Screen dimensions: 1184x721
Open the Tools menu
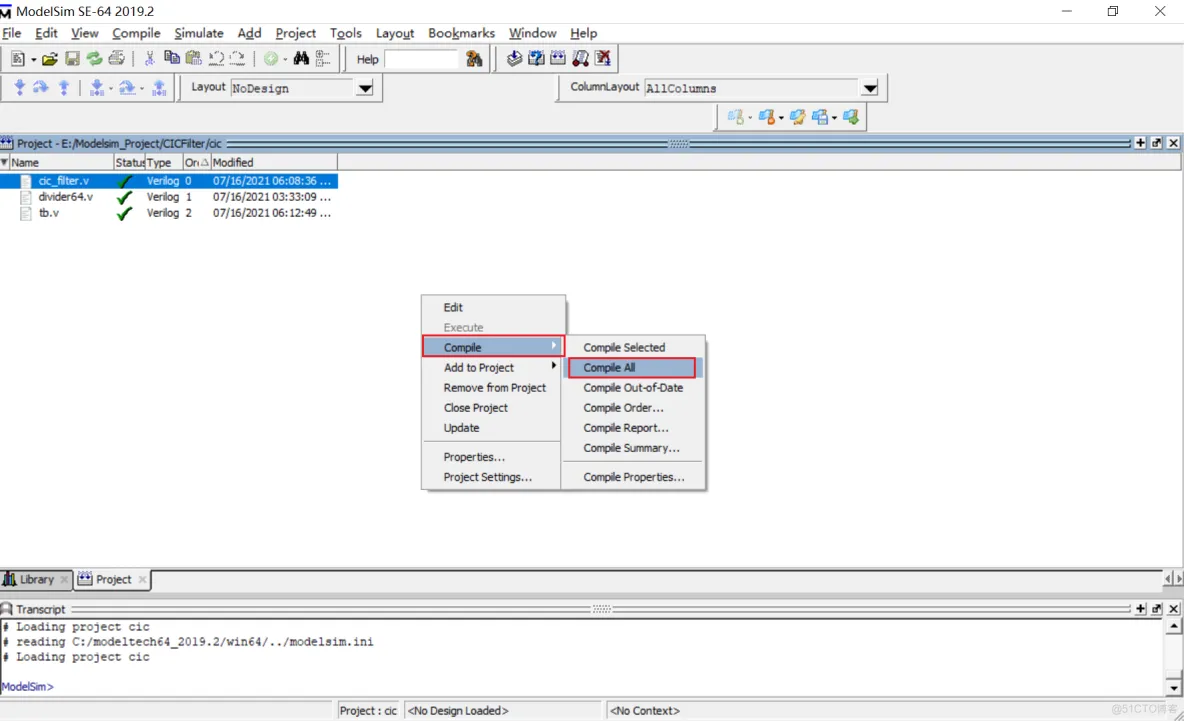tap(345, 33)
